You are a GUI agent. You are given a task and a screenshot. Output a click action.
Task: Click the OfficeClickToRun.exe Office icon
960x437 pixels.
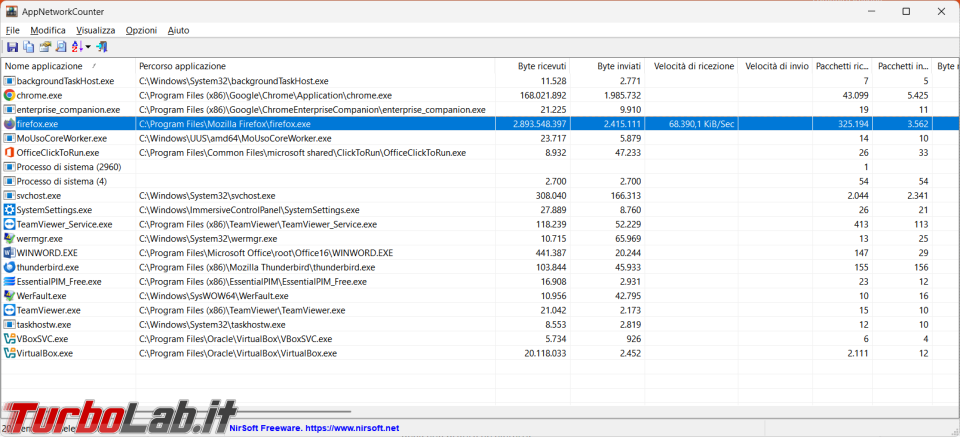[9, 152]
